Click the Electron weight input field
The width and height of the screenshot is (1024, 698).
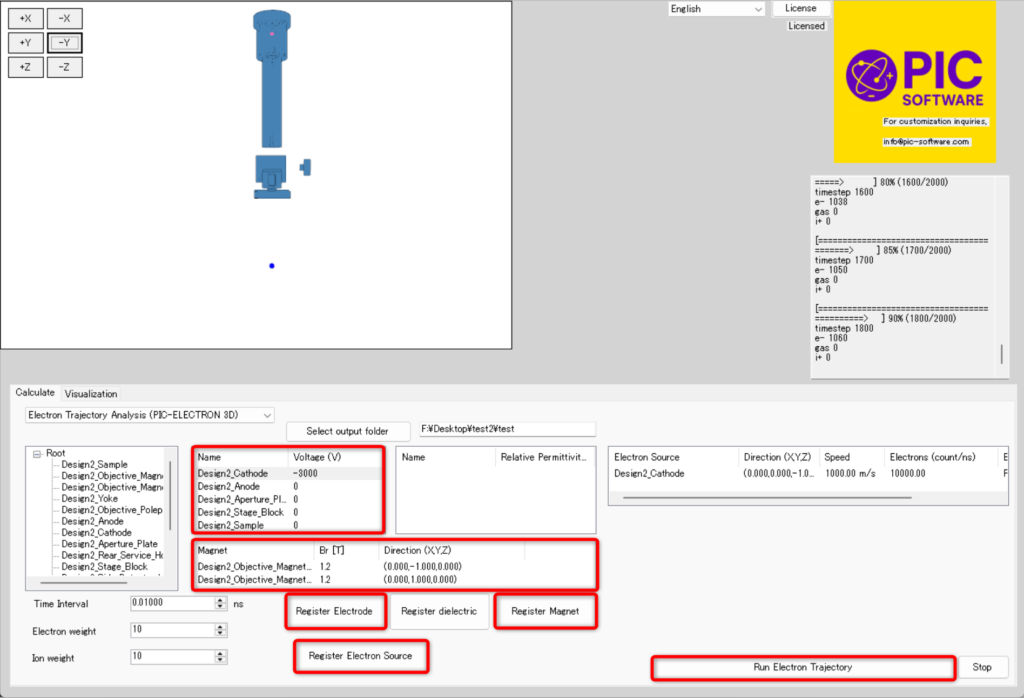tap(171, 631)
